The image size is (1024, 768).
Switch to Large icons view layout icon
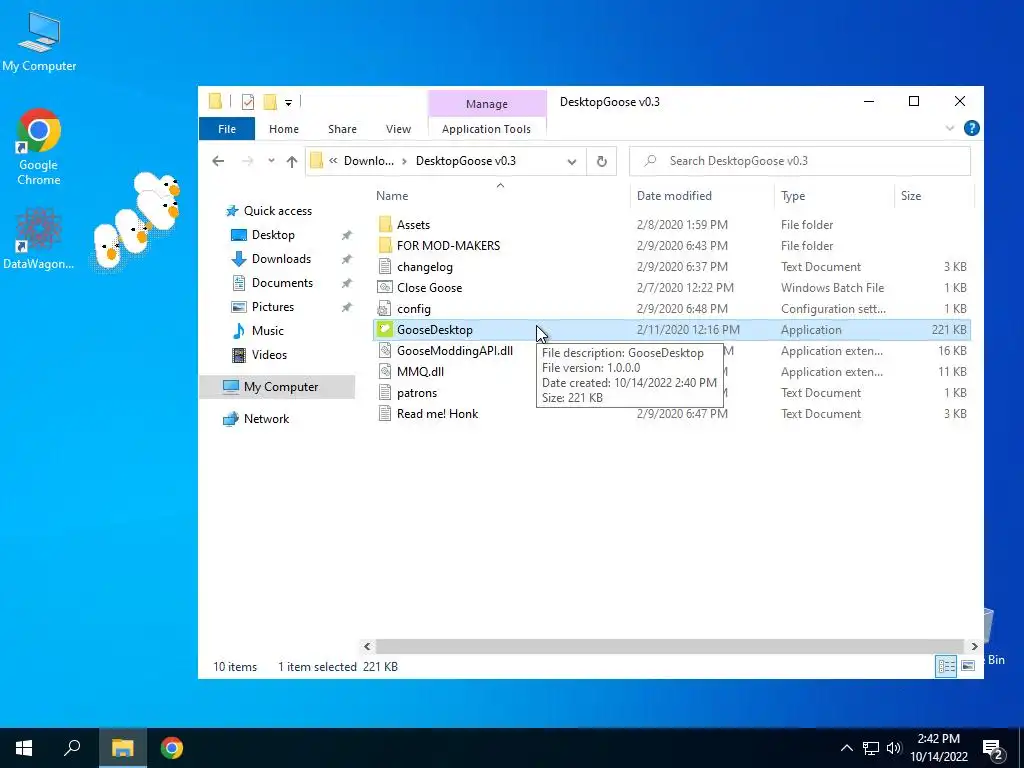point(968,666)
